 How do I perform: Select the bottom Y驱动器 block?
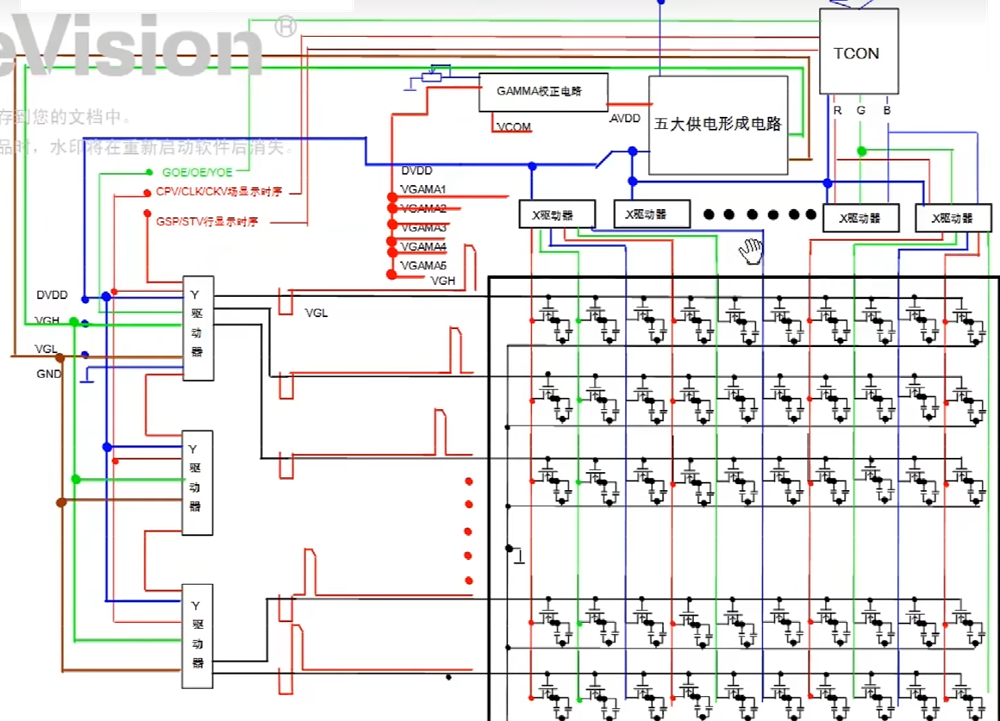coord(197,636)
